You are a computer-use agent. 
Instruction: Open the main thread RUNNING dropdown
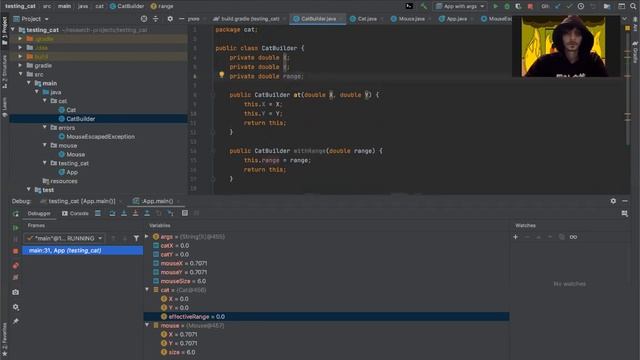[x=64, y=238]
